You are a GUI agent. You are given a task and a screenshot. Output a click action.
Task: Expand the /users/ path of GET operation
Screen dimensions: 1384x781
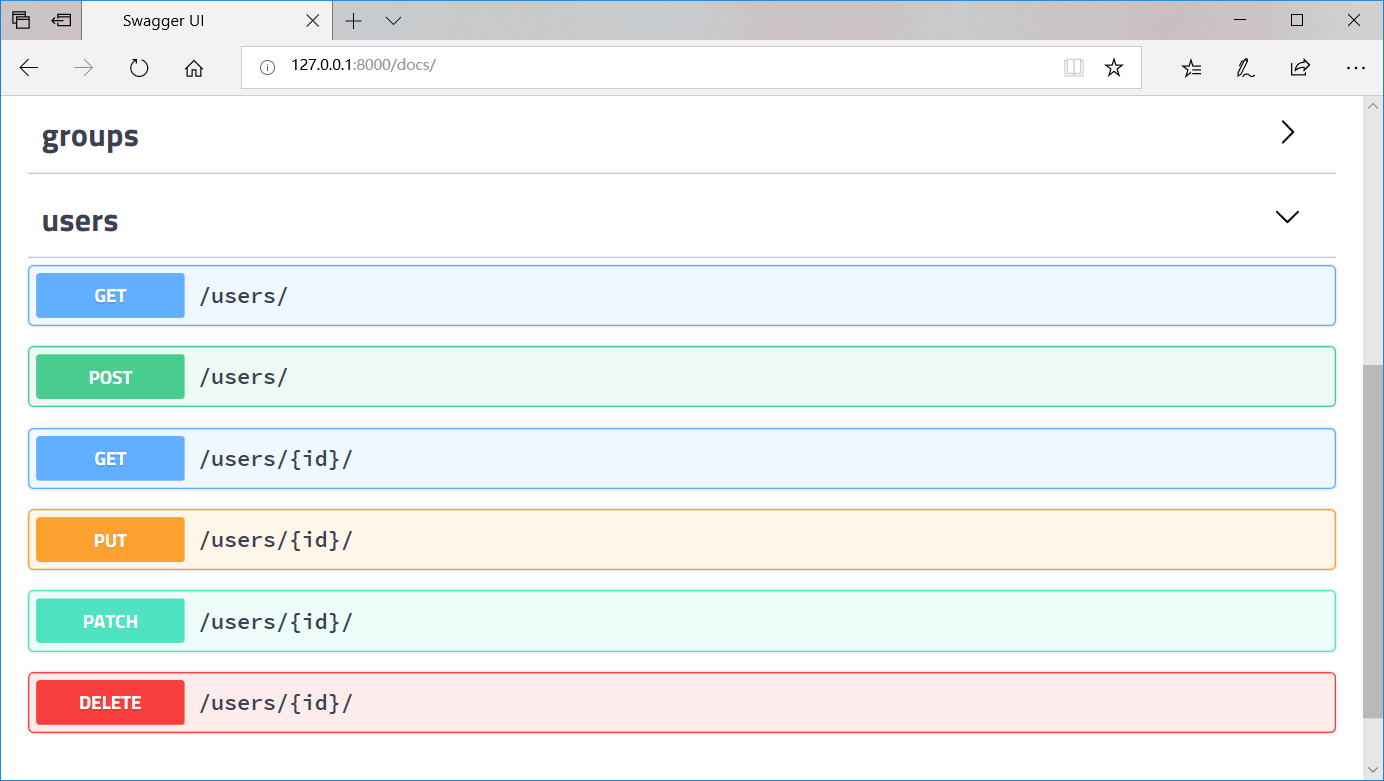coord(244,296)
